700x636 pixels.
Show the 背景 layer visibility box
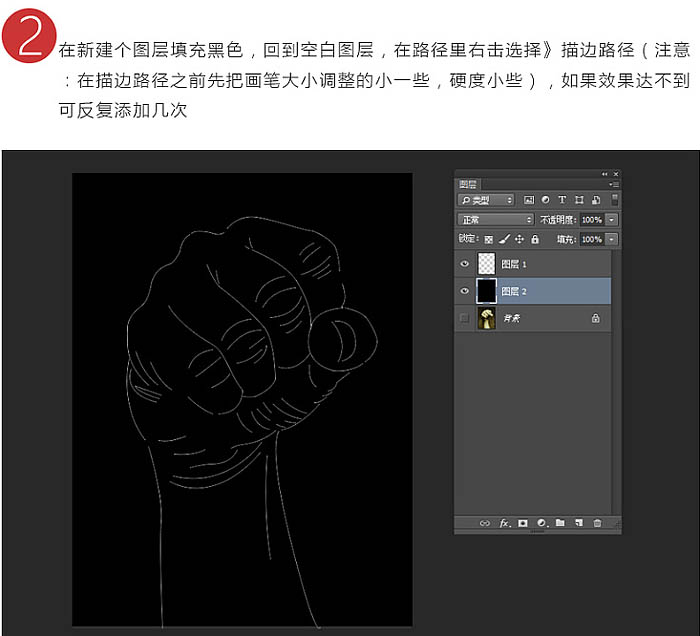[464, 318]
